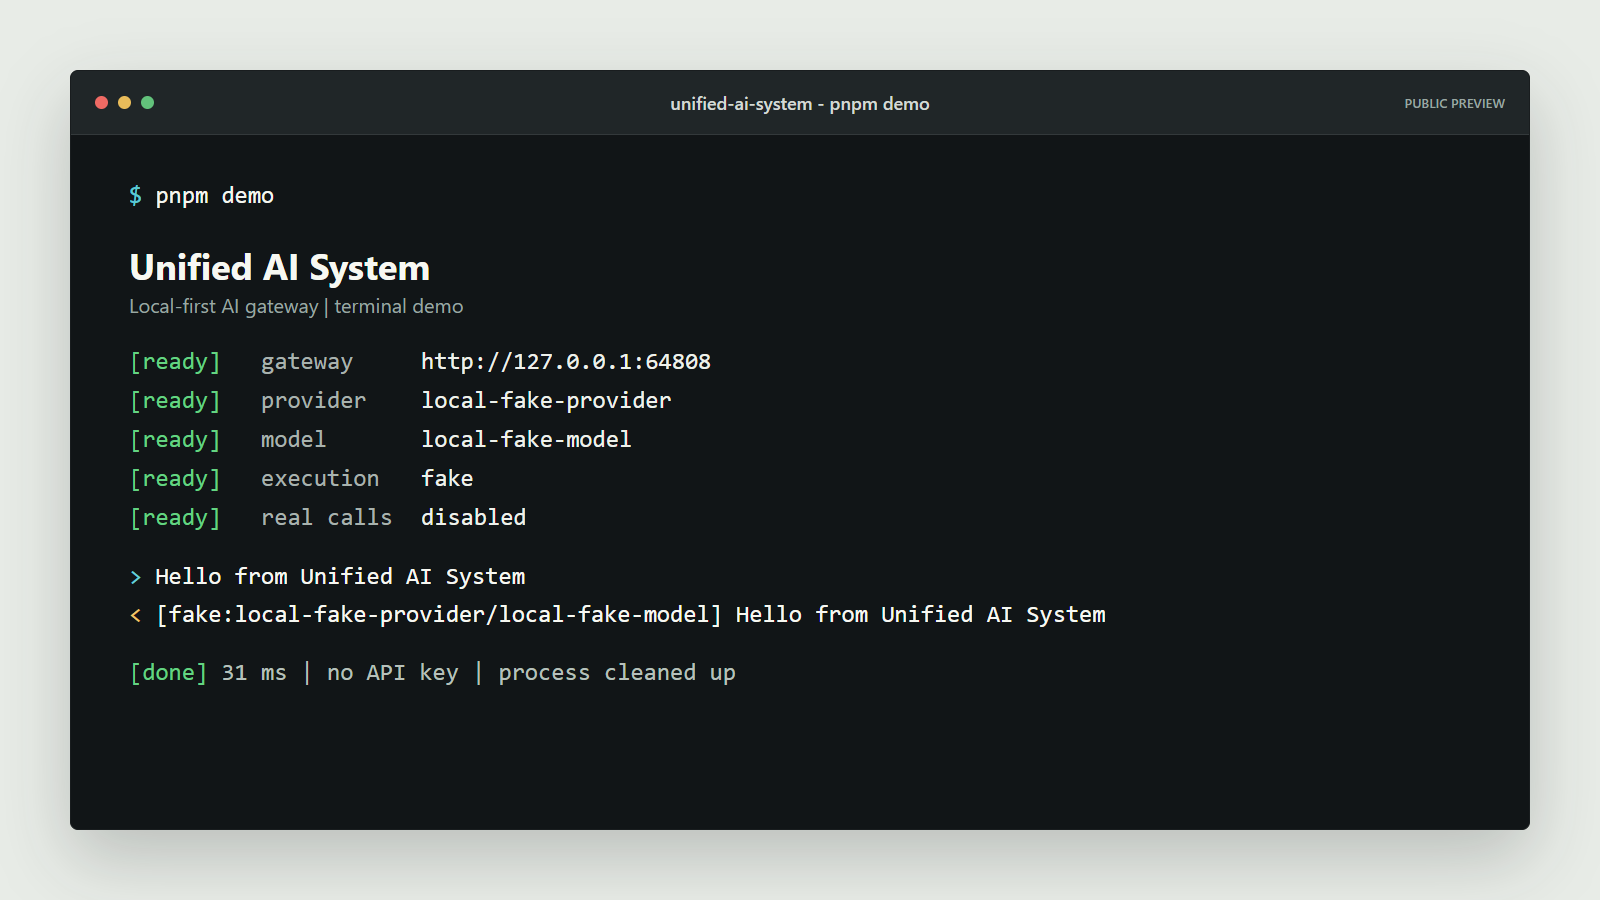This screenshot has width=1600, height=900.
Task: Click the 'Local-first AI gateway | terminal demo' subtitle
Action: pyautogui.click(x=296, y=307)
